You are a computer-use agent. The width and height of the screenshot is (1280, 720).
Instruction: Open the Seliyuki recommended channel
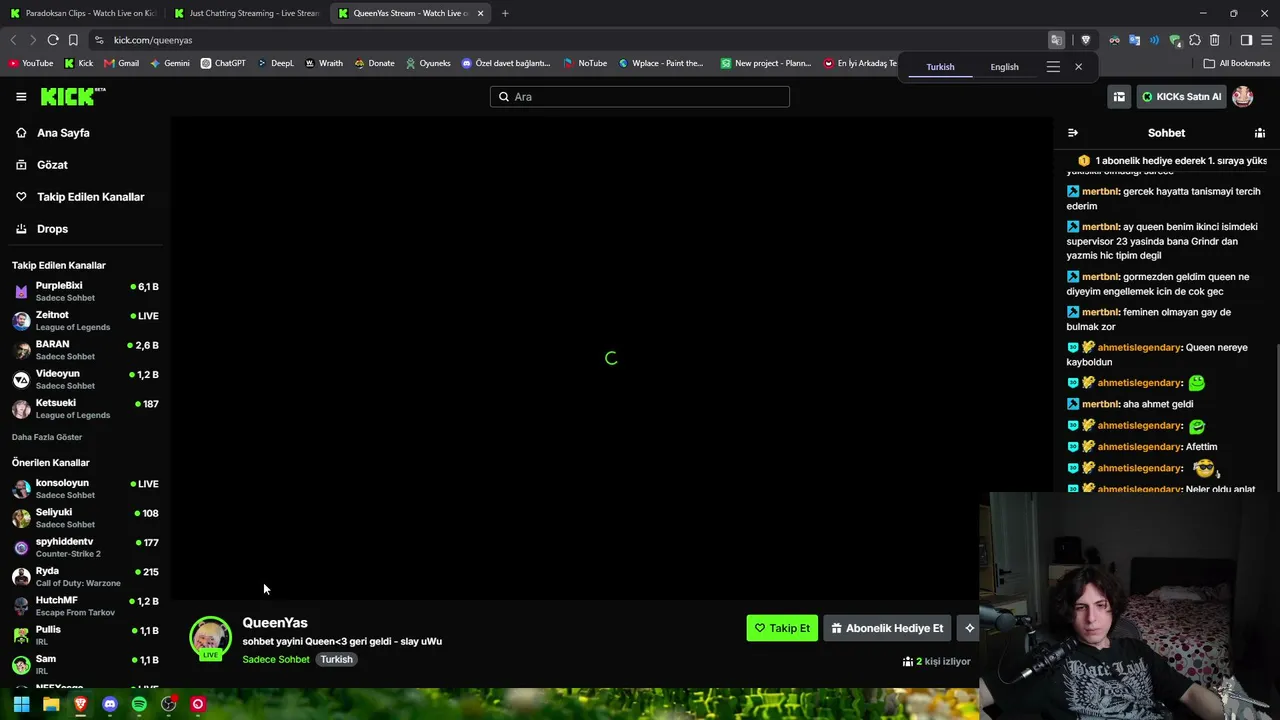pyautogui.click(x=85, y=517)
